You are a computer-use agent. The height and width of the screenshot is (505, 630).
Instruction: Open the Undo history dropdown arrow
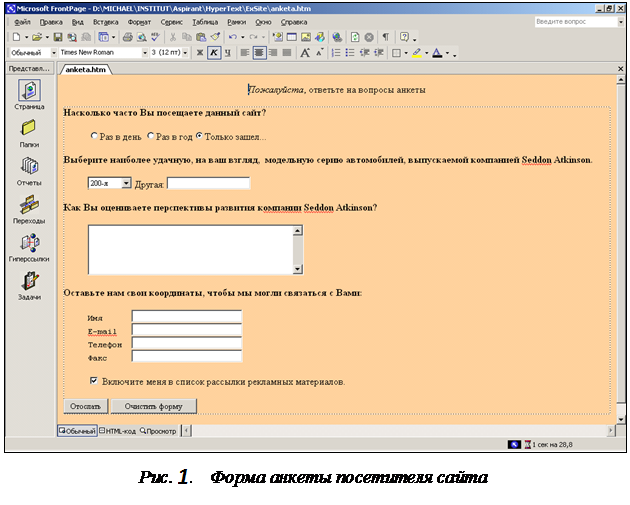243,37
